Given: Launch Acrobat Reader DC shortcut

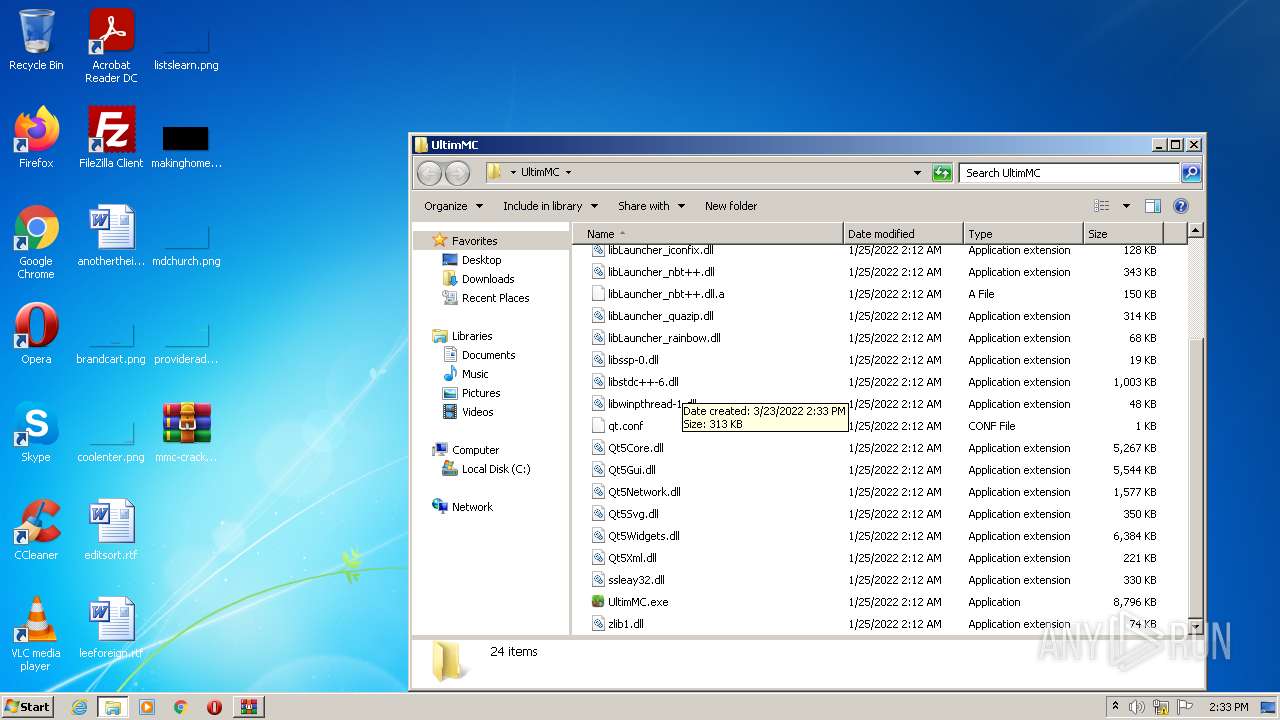Looking at the screenshot, I should [x=111, y=46].
